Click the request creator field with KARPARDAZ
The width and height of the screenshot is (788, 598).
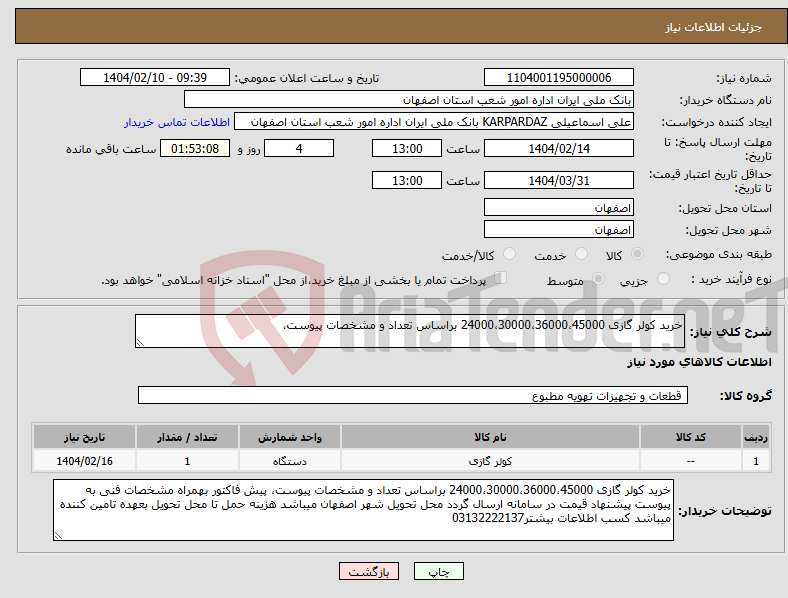click(434, 122)
